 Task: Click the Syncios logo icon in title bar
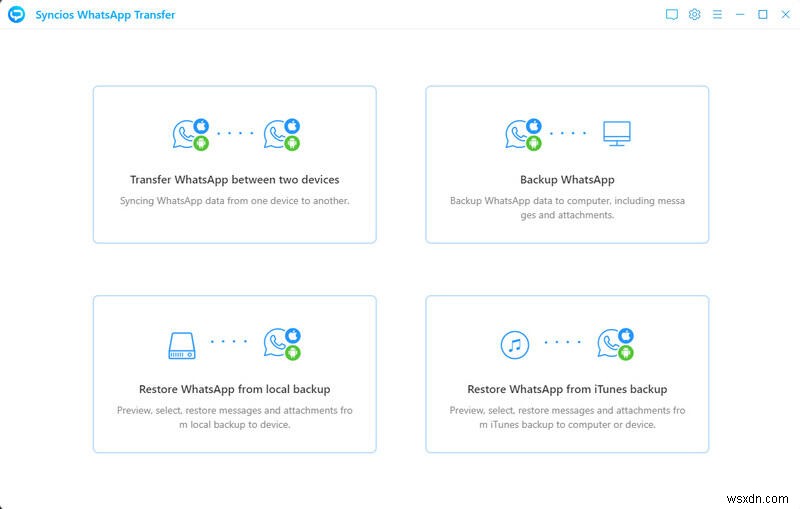click(16, 14)
